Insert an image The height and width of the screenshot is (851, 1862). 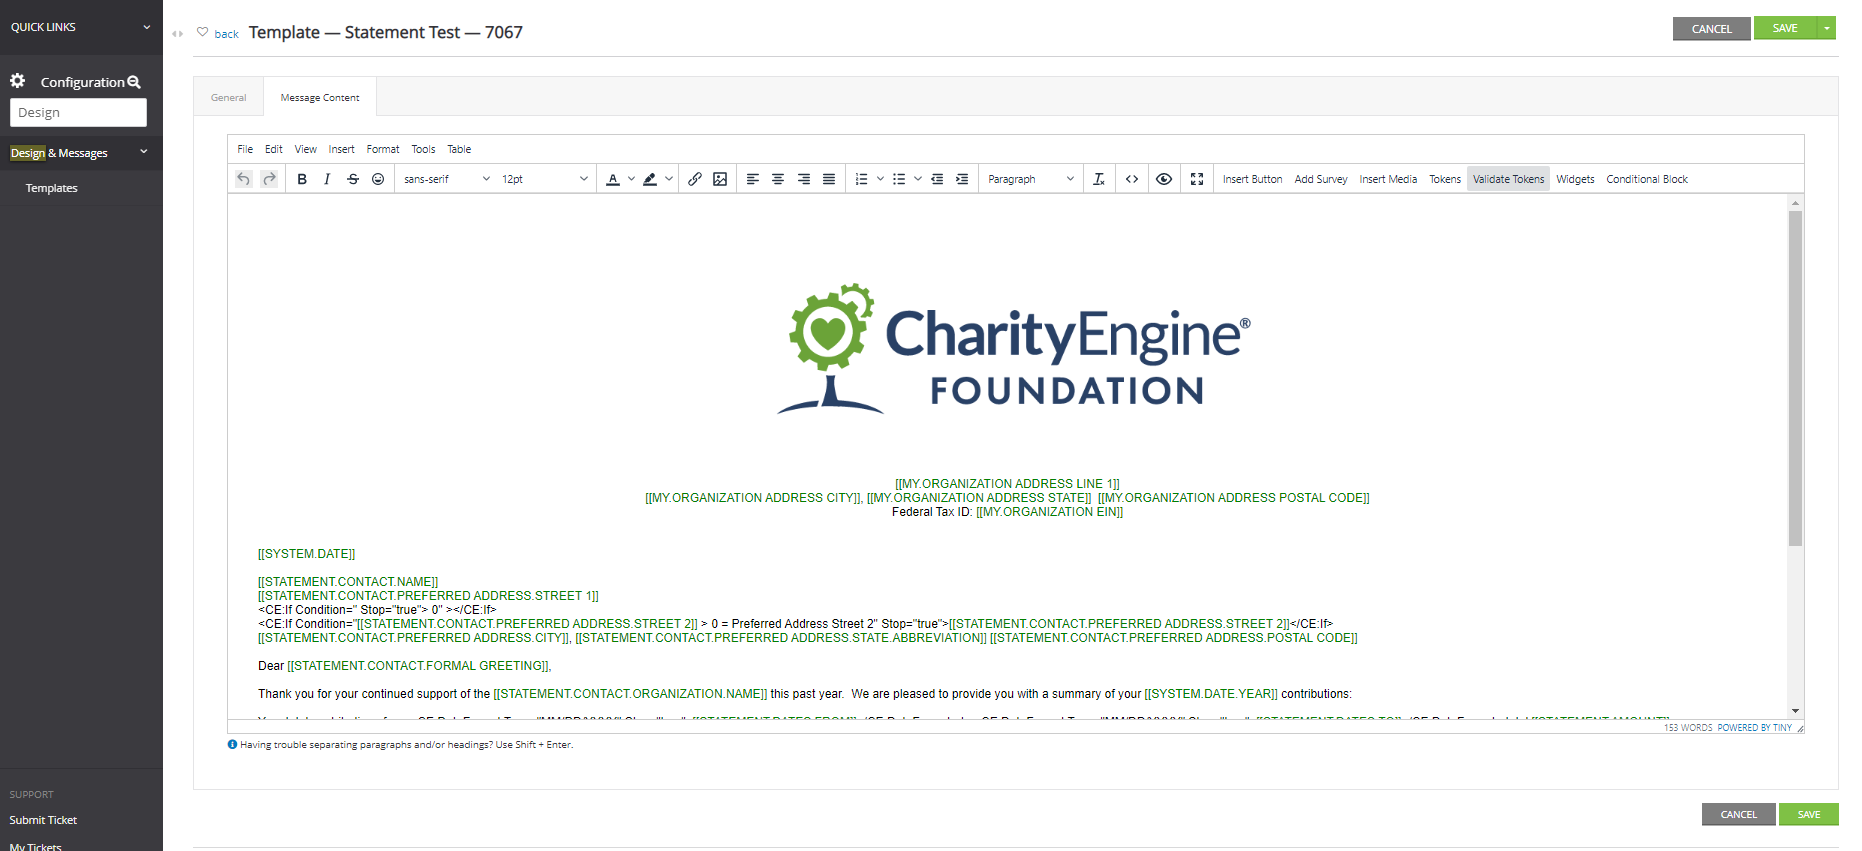pyautogui.click(x=720, y=179)
